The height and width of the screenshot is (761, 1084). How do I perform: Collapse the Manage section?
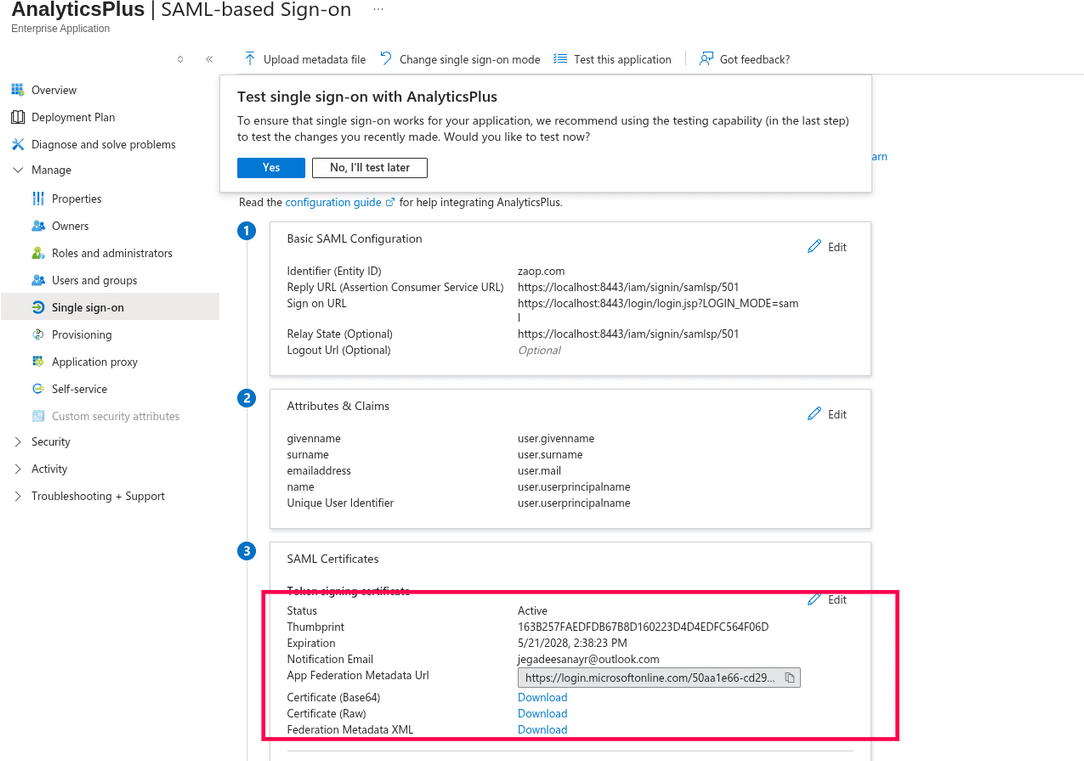[x=18, y=170]
